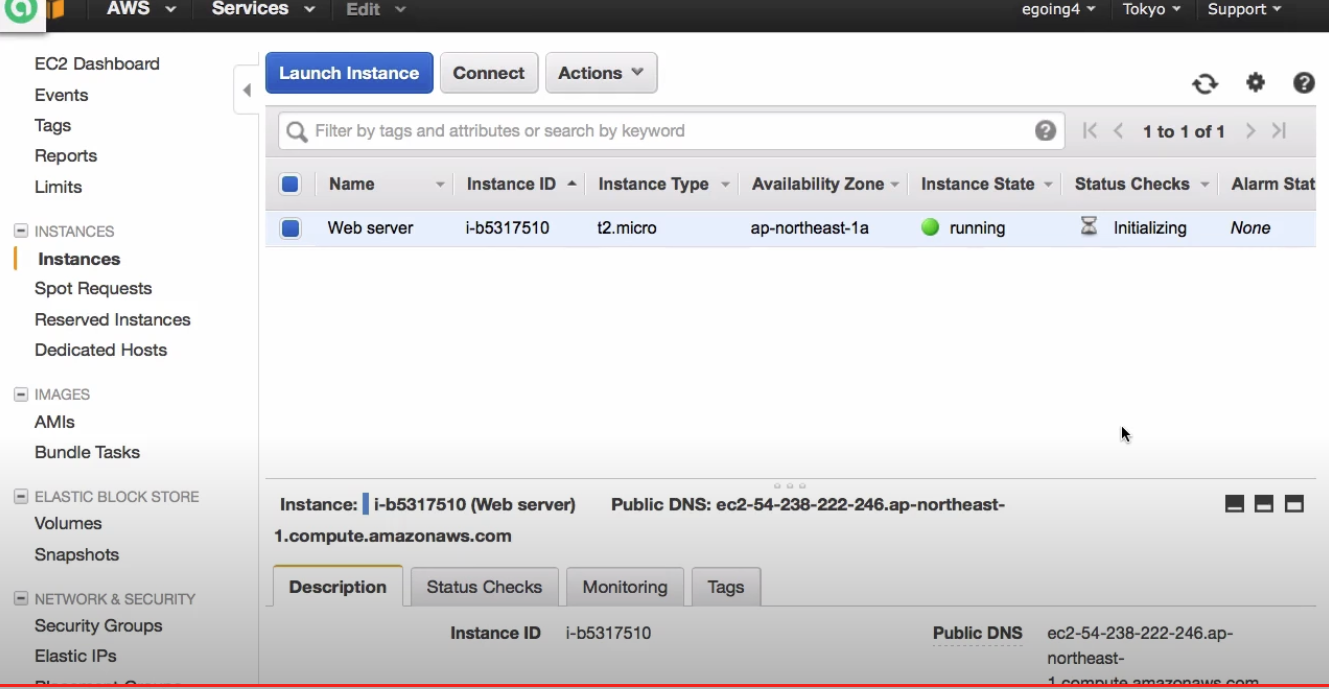Open Dedicated Hosts in the sidebar
The width and height of the screenshot is (1329, 689).
(100, 350)
